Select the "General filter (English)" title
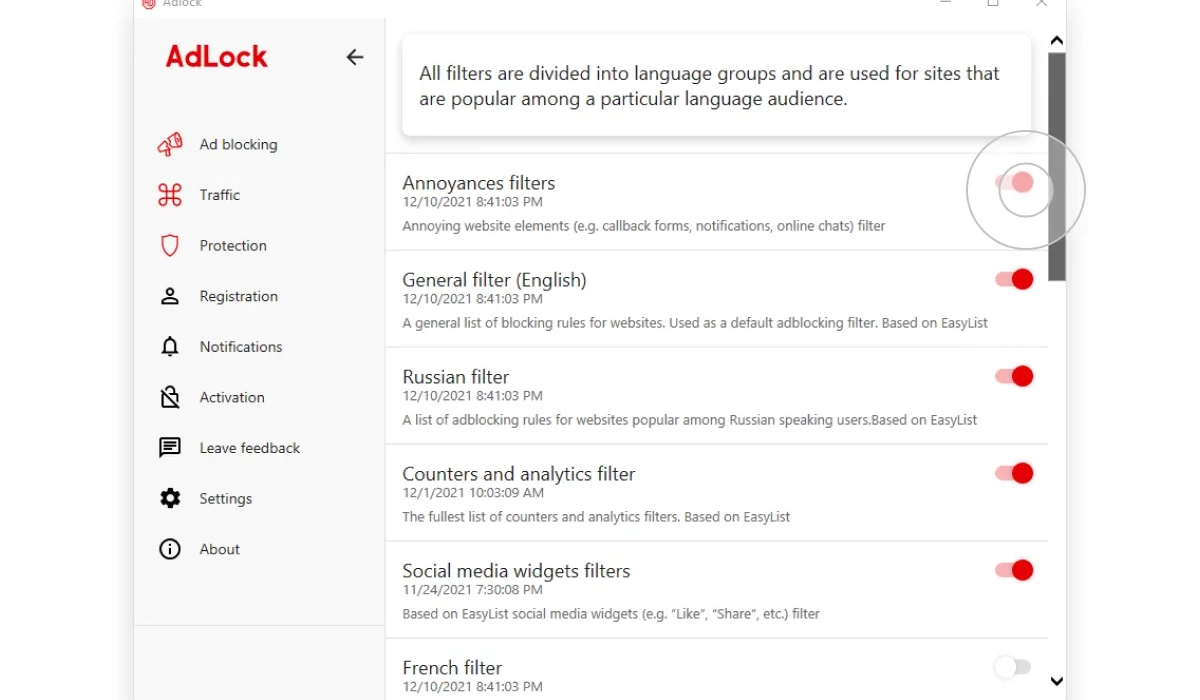 494,280
